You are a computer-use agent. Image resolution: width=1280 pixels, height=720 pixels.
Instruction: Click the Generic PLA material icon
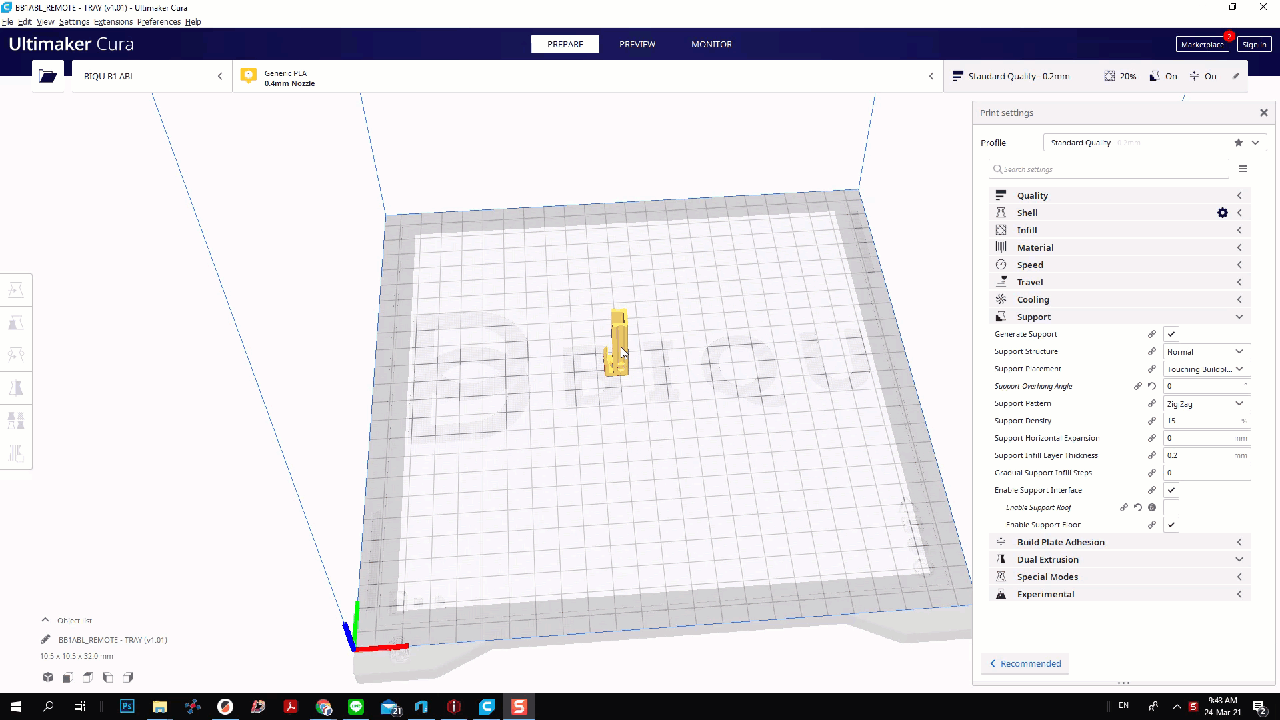tap(249, 76)
